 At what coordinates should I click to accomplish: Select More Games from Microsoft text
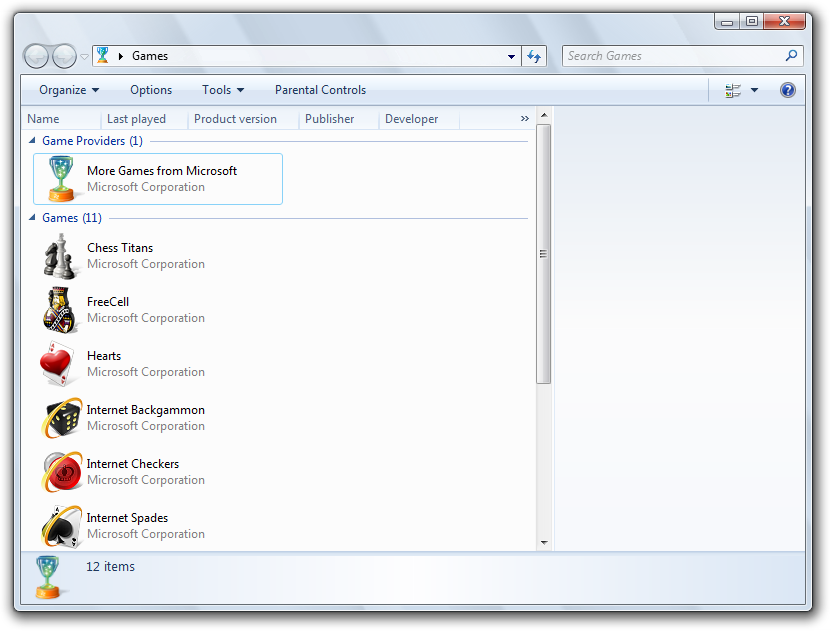(162, 171)
